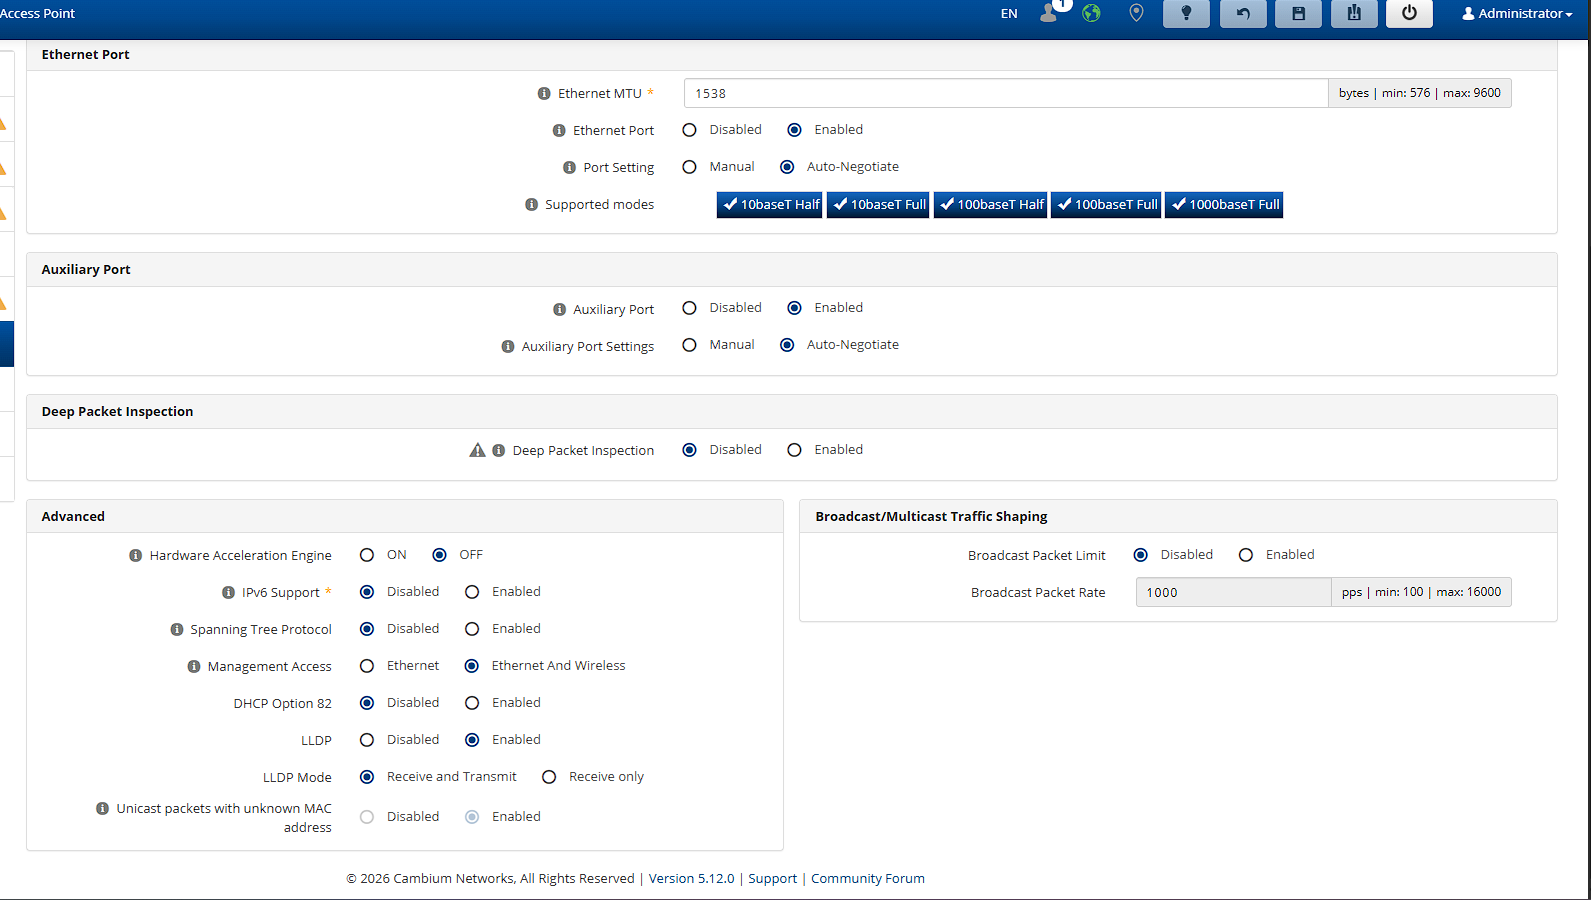Viewport: 1591px width, 900px height.
Task: Select OFF for Hardware Acceleration Engine
Action: pos(439,555)
